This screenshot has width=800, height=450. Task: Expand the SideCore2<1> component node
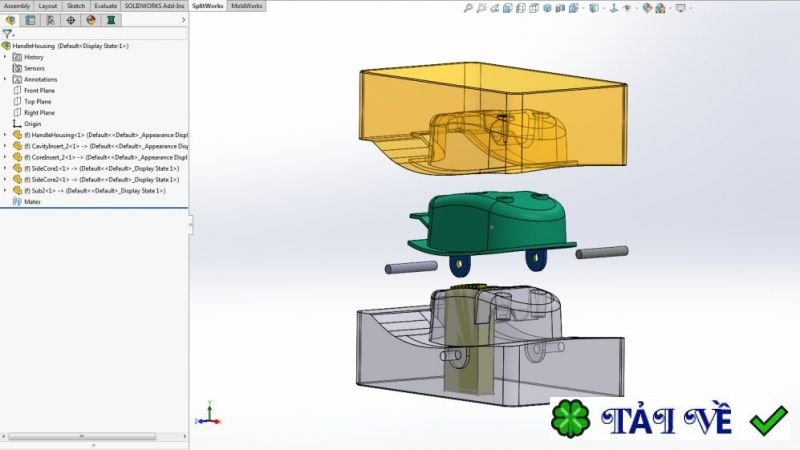pyautogui.click(x=5, y=180)
